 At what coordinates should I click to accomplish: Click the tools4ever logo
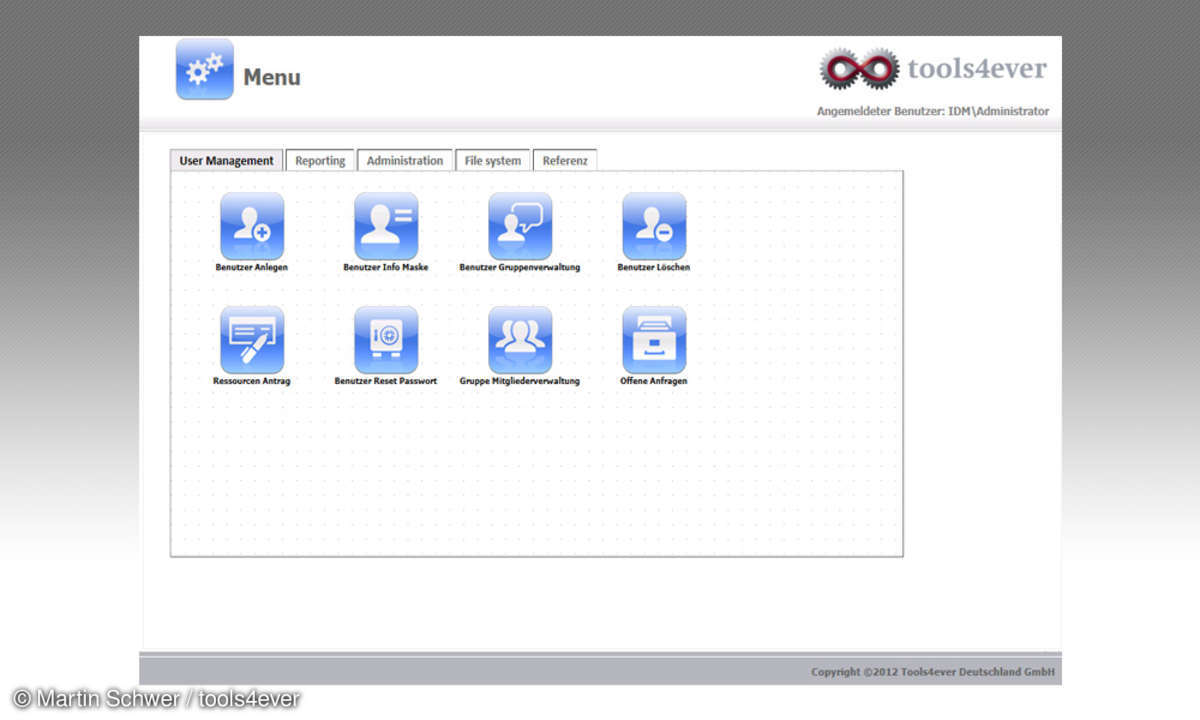(933, 69)
